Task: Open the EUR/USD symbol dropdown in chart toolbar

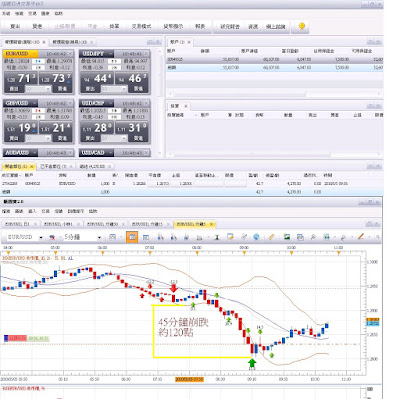Action: click(41, 237)
